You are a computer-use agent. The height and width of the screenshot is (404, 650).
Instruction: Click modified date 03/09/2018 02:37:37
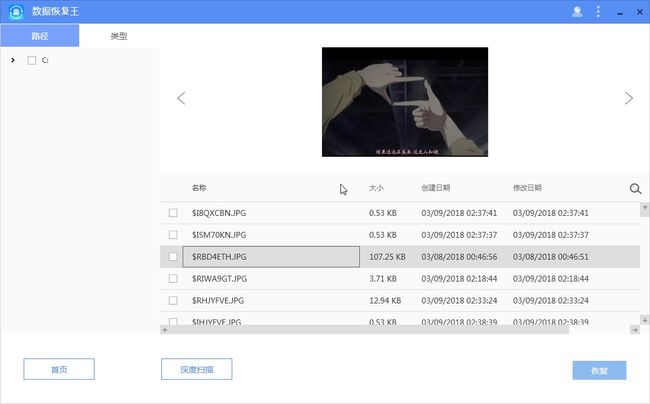tap(551, 235)
